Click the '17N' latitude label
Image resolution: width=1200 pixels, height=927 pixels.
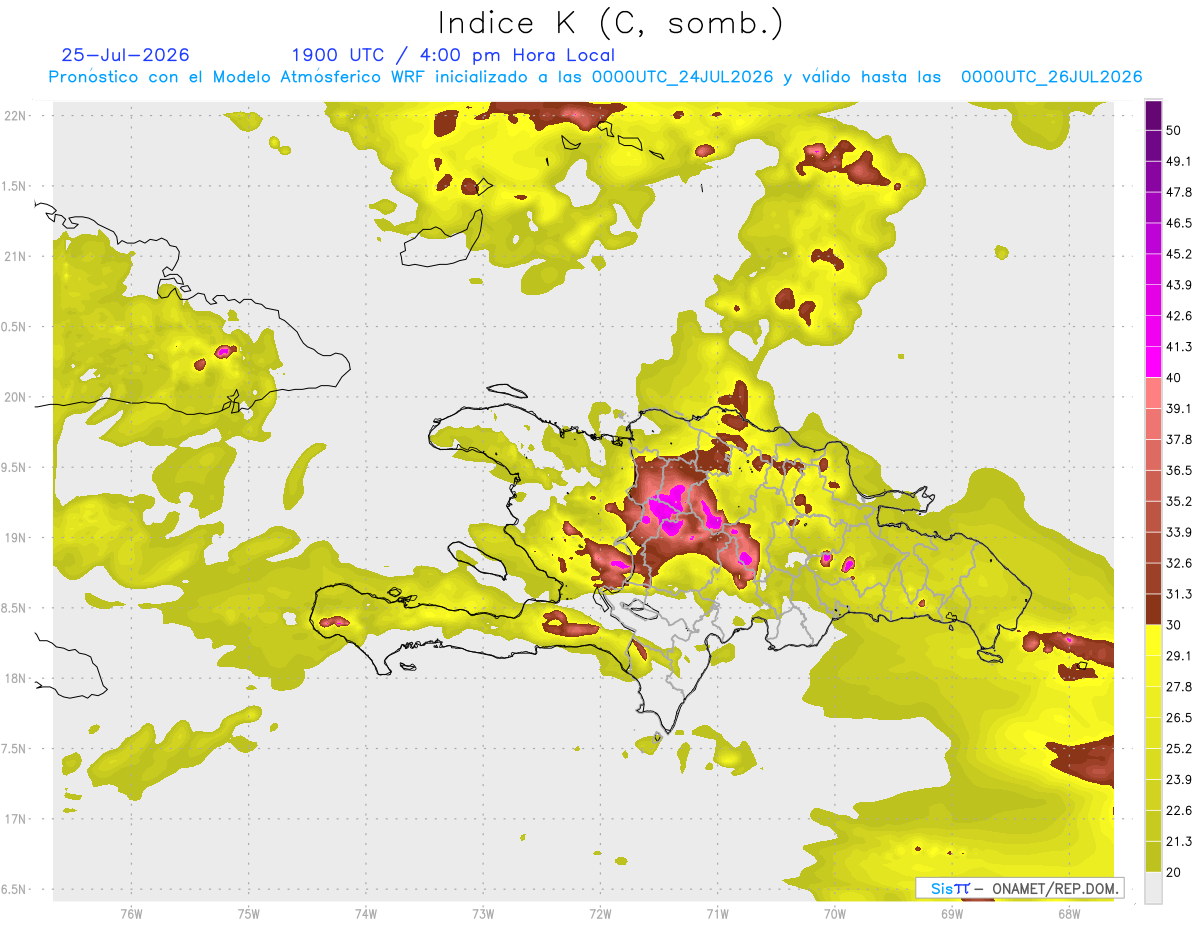point(15,819)
